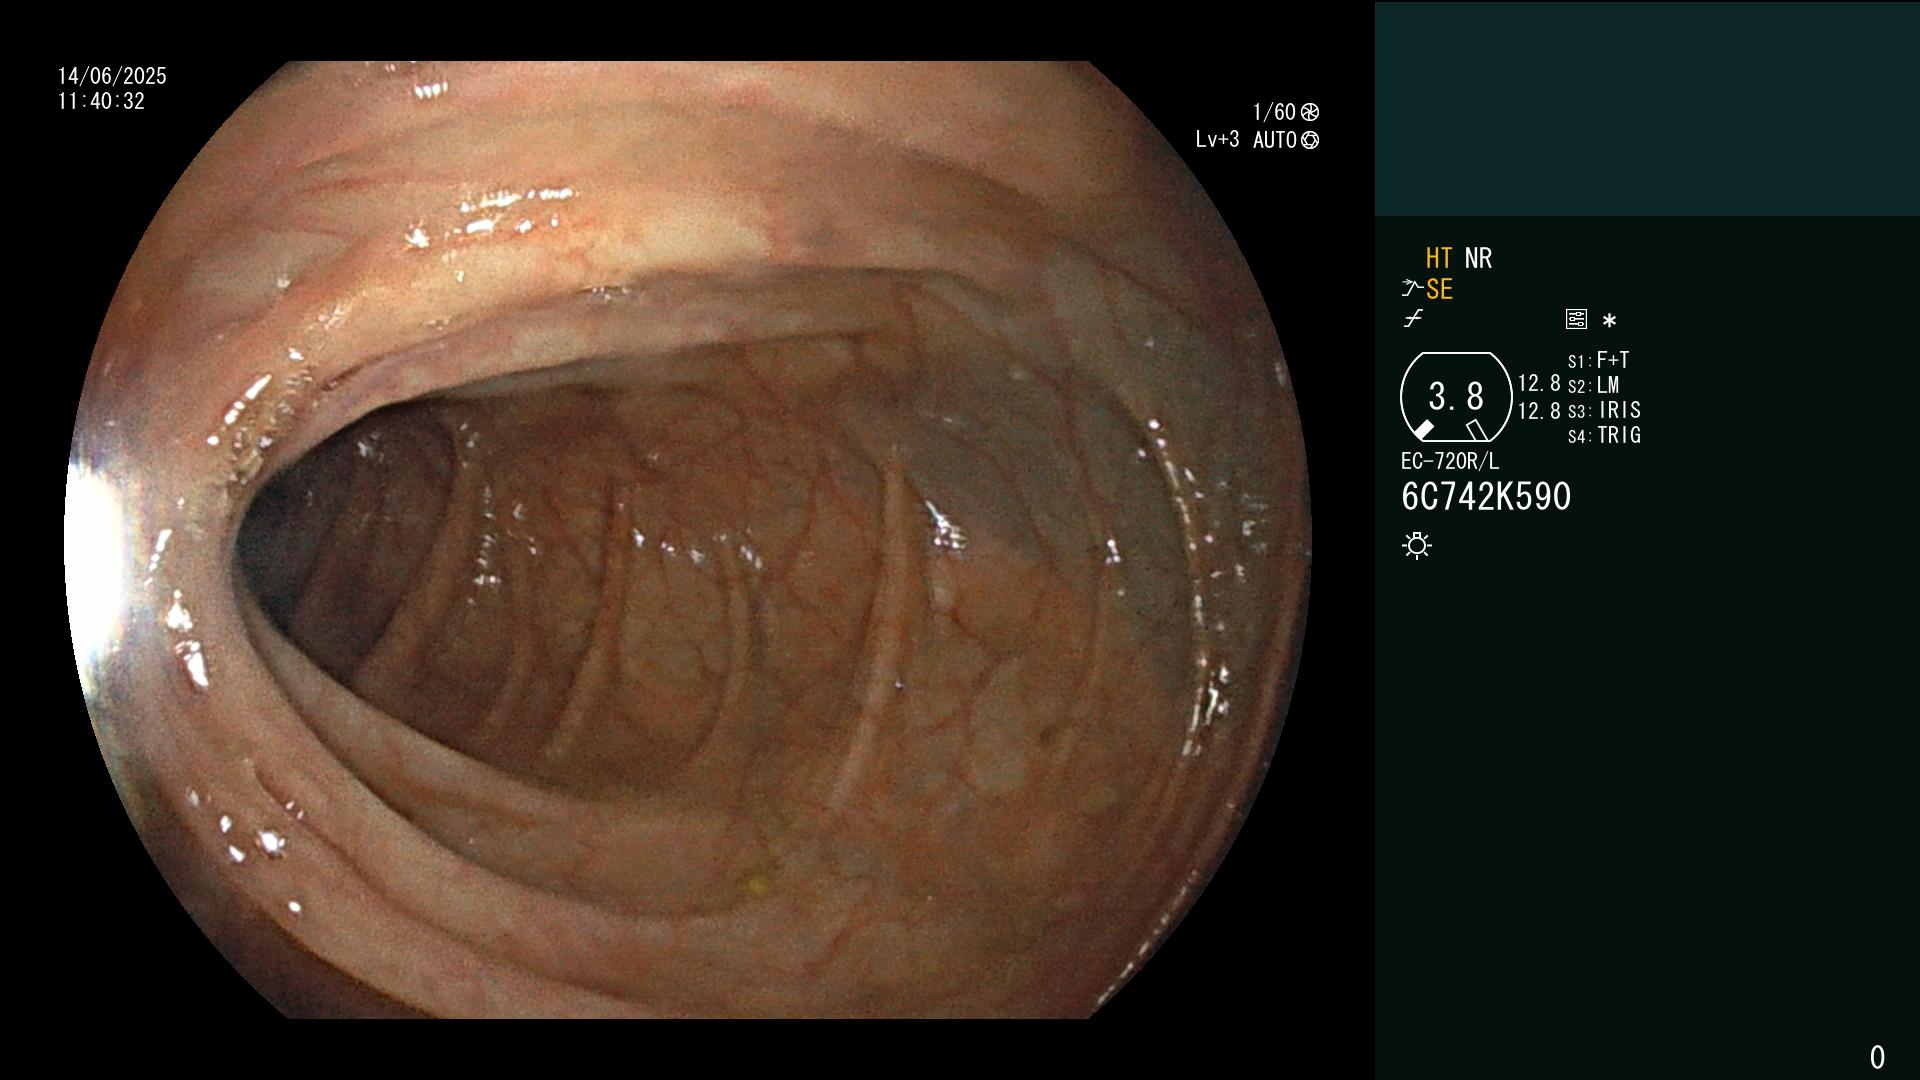Click the empty teal panel above status area
This screenshot has width=1920, height=1080.
click(x=1647, y=108)
